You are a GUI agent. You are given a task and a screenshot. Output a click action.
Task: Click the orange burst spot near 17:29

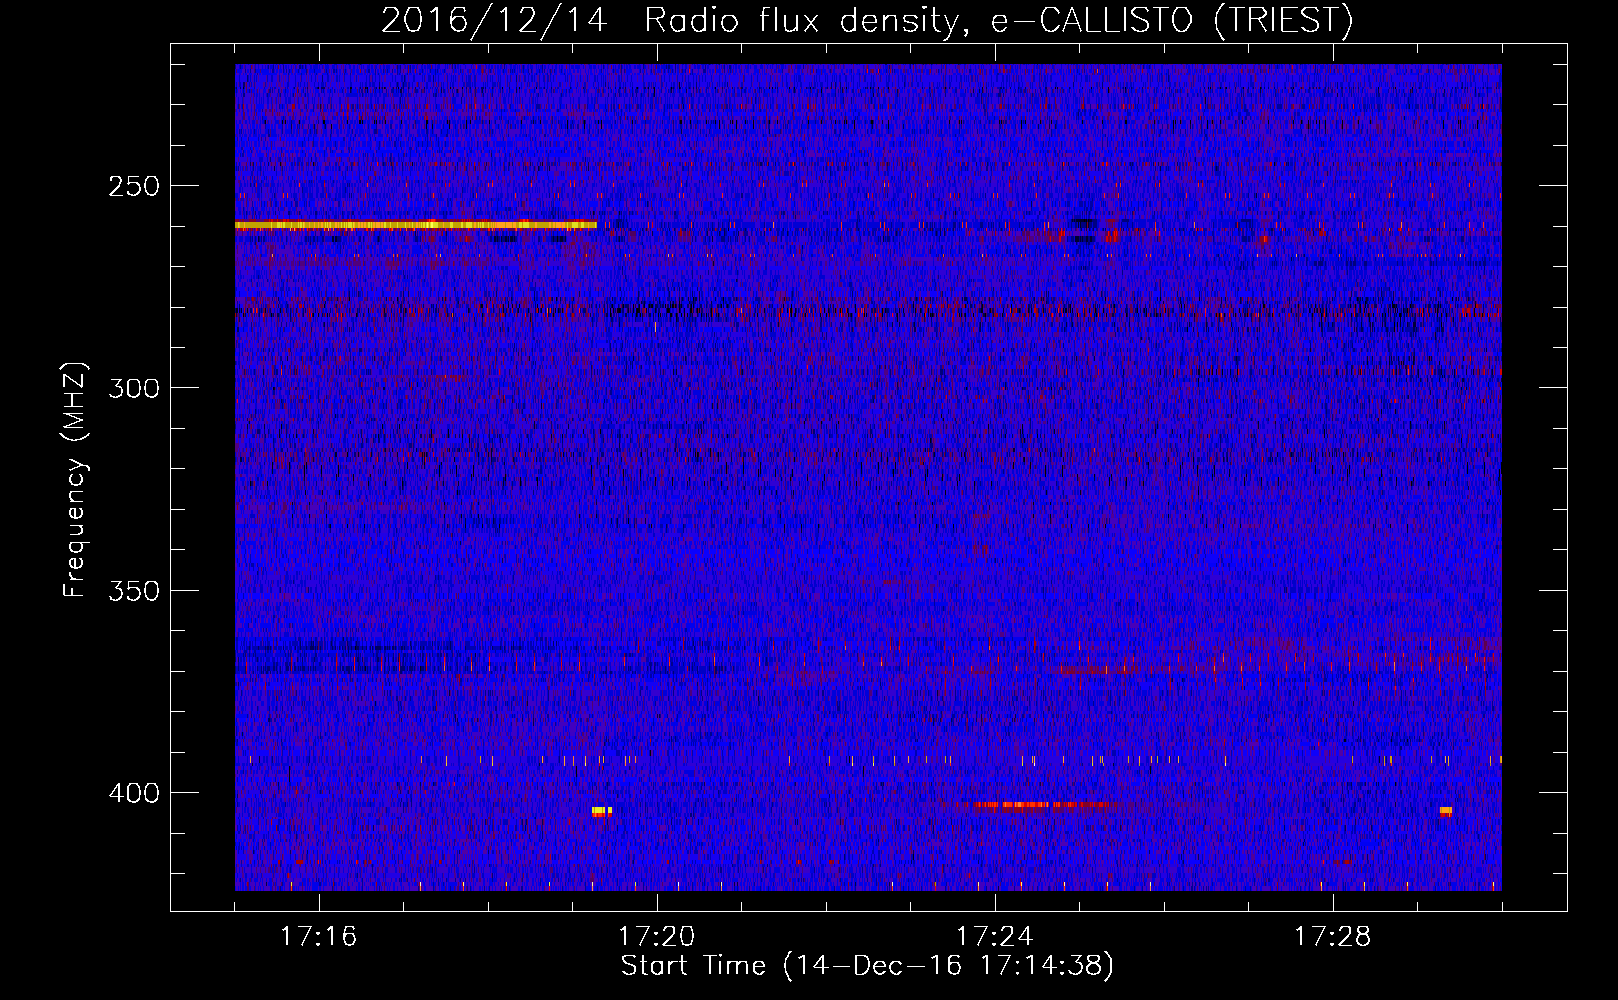tap(1446, 810)
